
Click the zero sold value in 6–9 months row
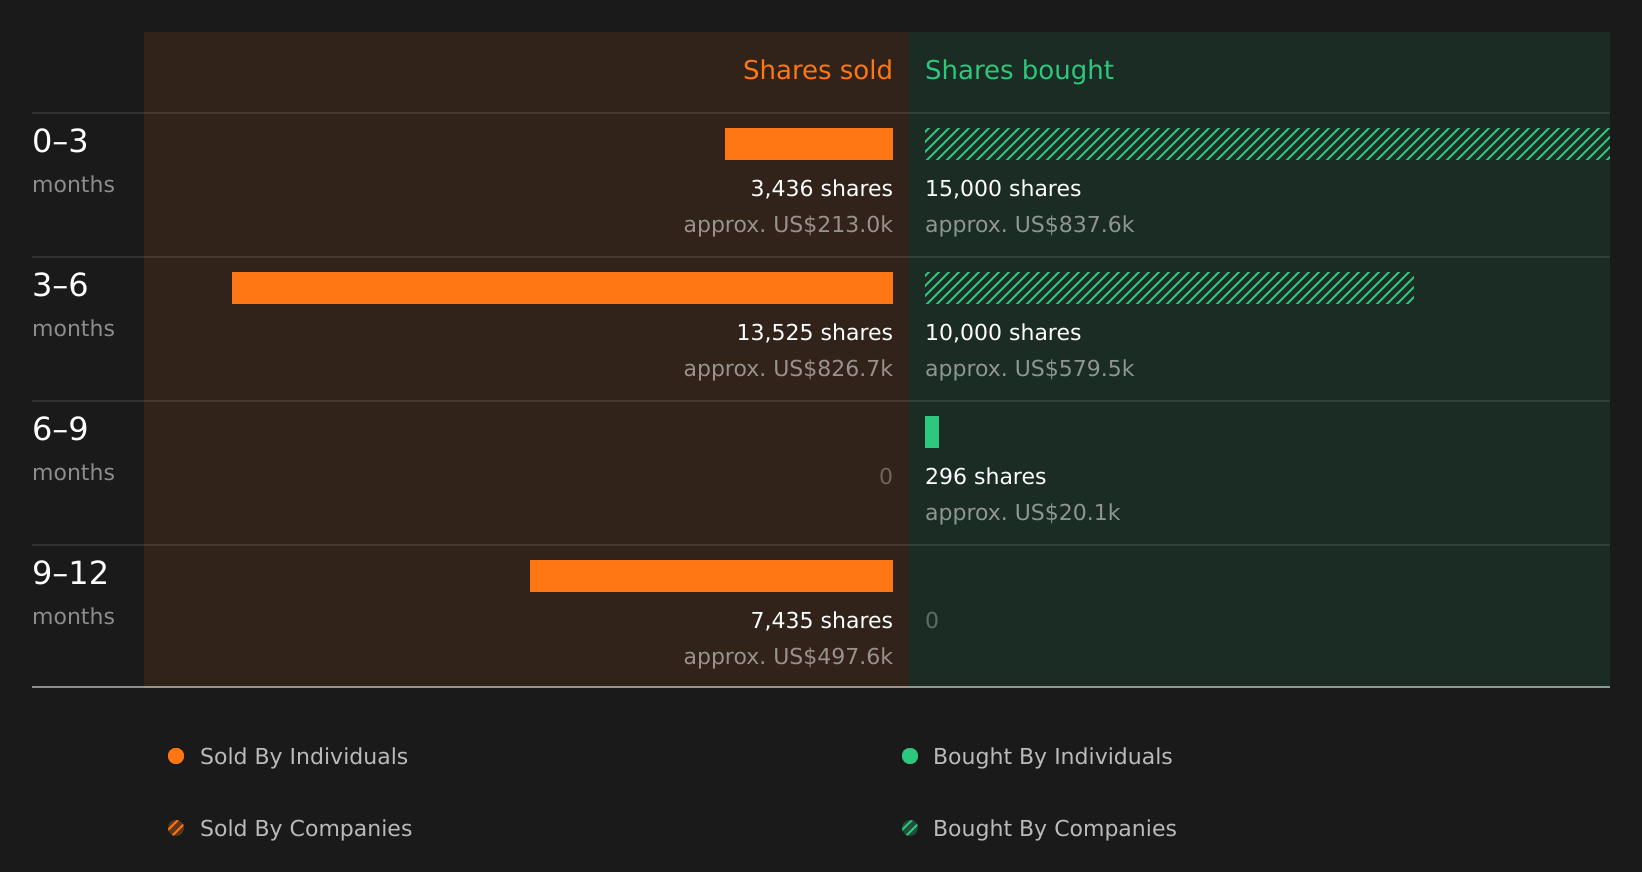click(885, 477)
